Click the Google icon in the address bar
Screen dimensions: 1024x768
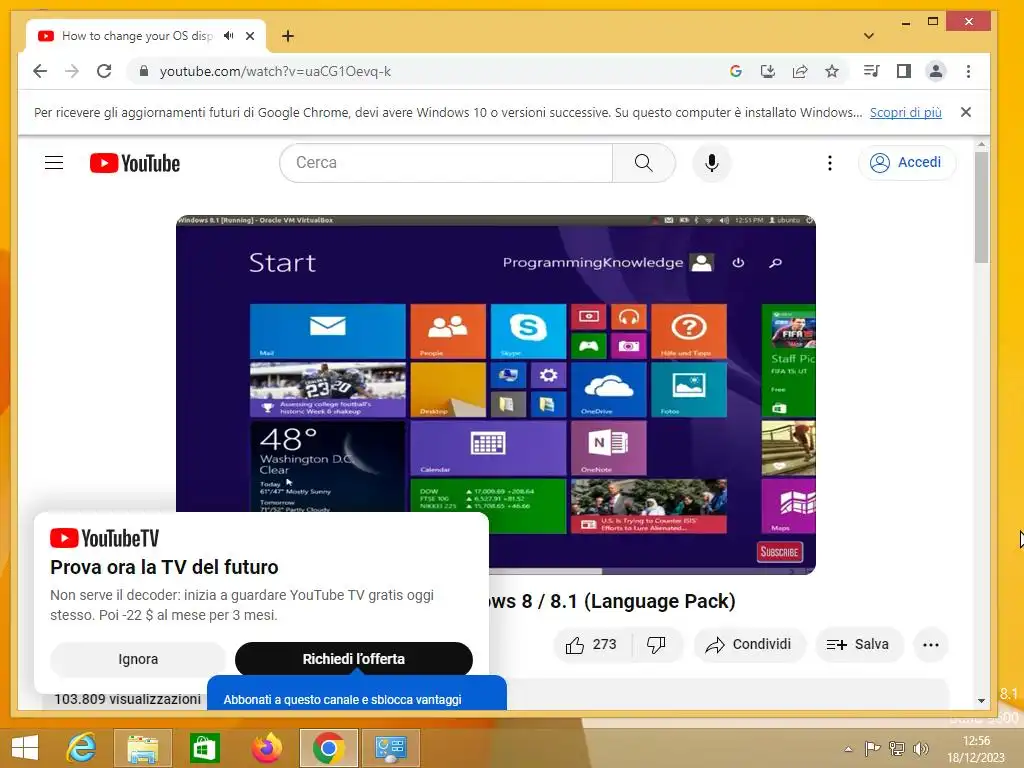pos(735,71)
